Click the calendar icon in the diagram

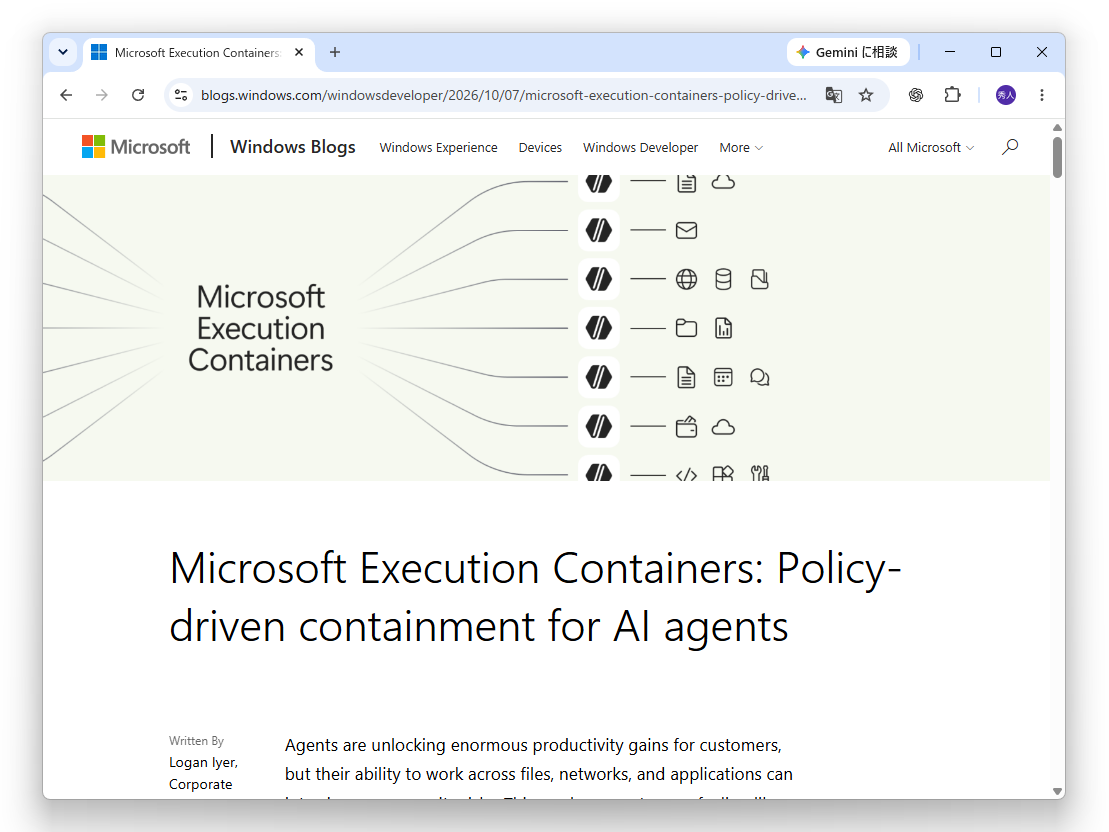click(723, 377)
